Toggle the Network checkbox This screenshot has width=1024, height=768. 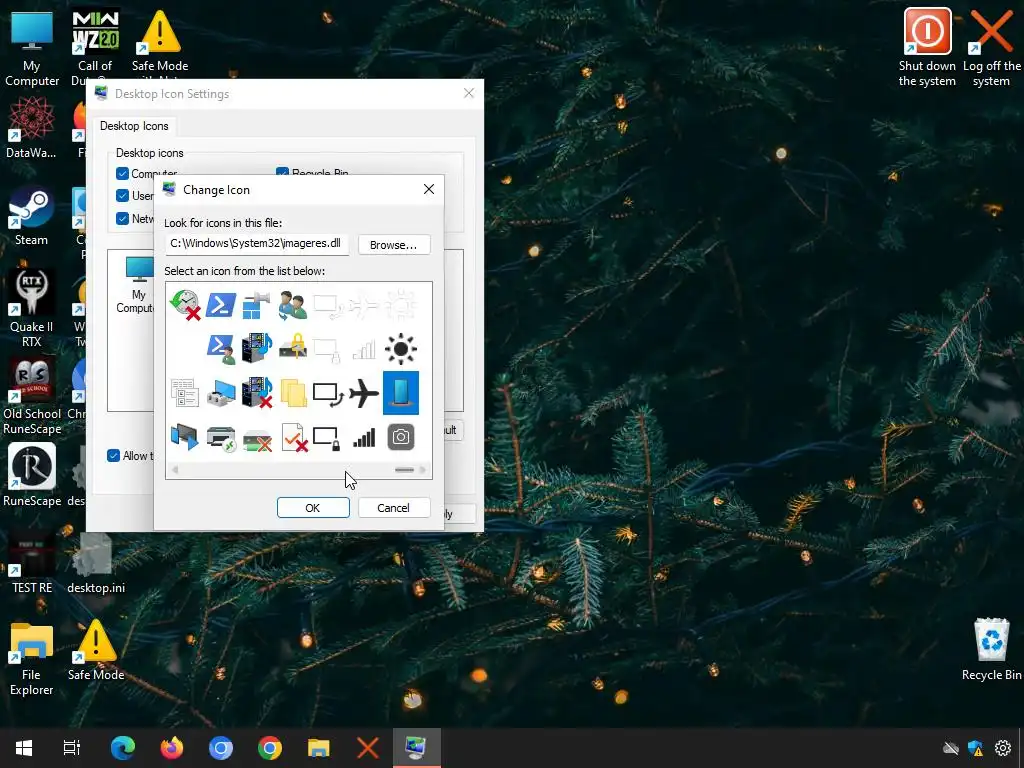[x=122, y=218]
